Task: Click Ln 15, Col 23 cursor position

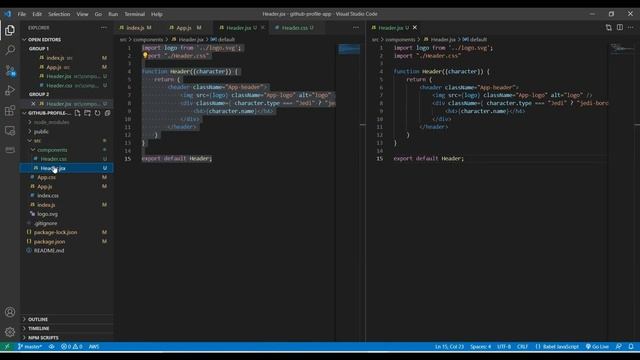Action: (449, 347)
